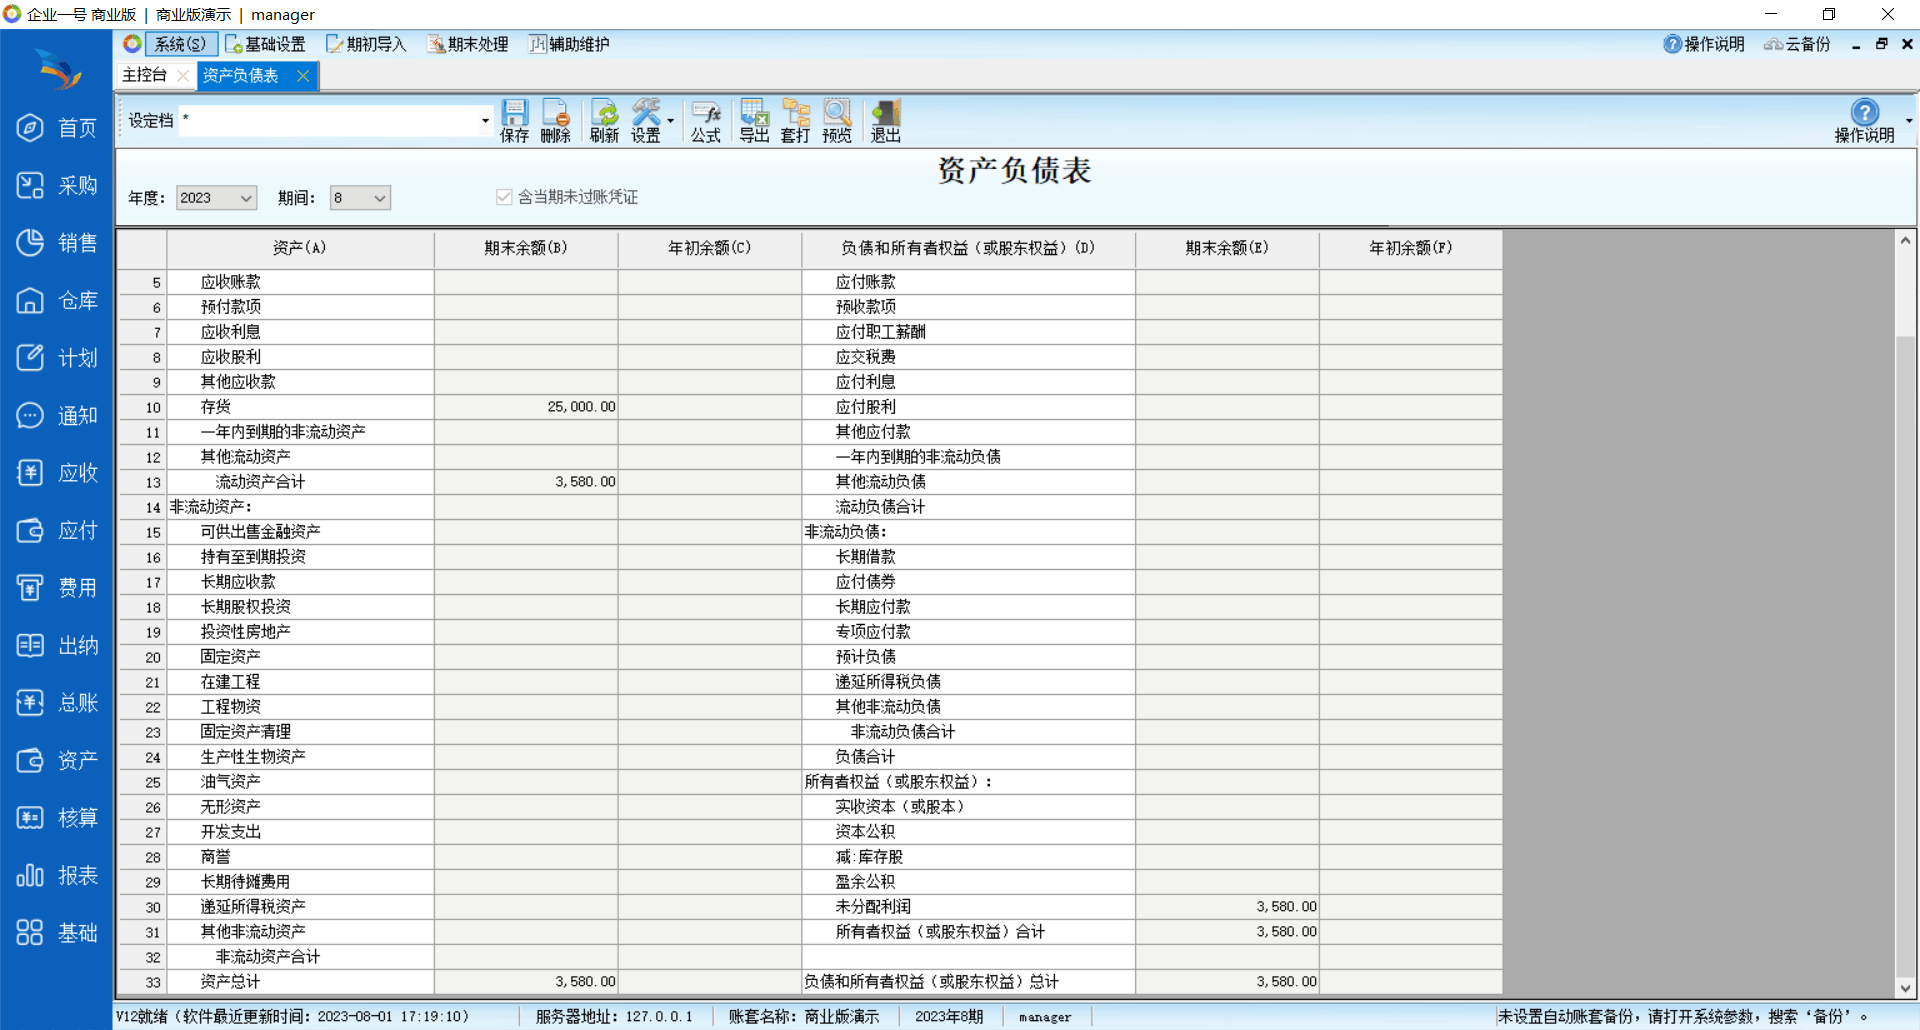Open the 套打 template print icon

coord(795,120)
